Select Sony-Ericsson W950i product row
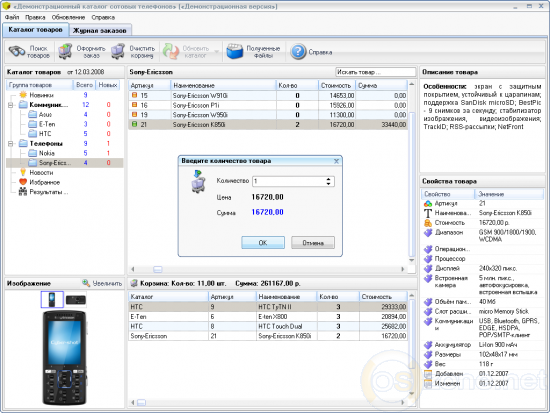550x413 pixels. (x=268, y=115)
